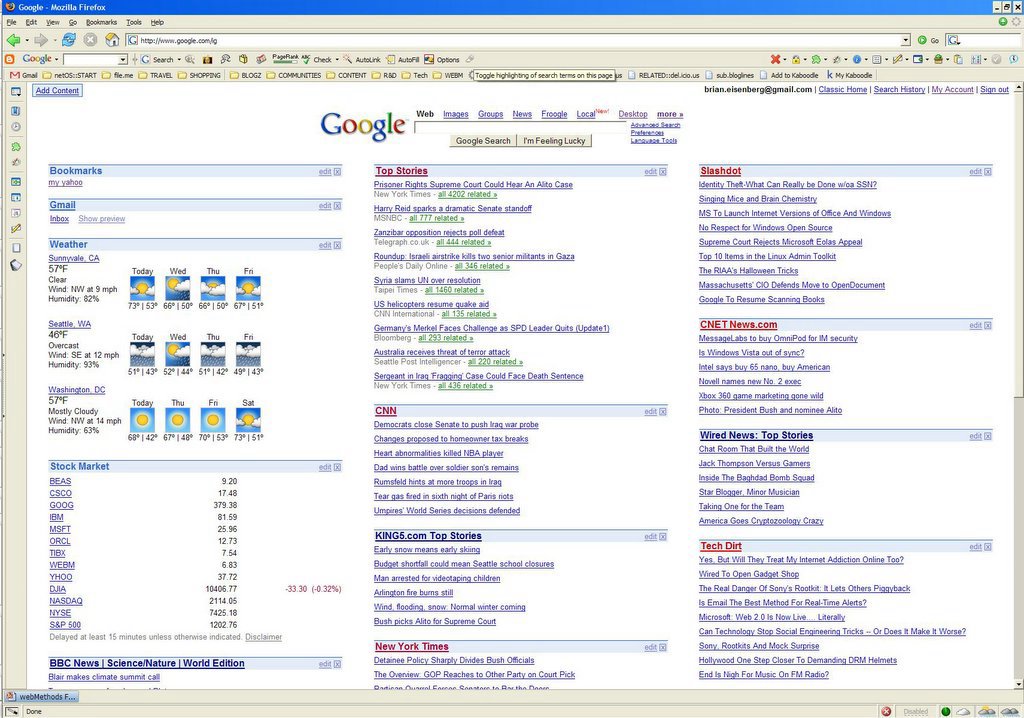Screen dimensions: 1024x718
Task: Toggle Gmail Show preview
Action: [x=102, y=219]
